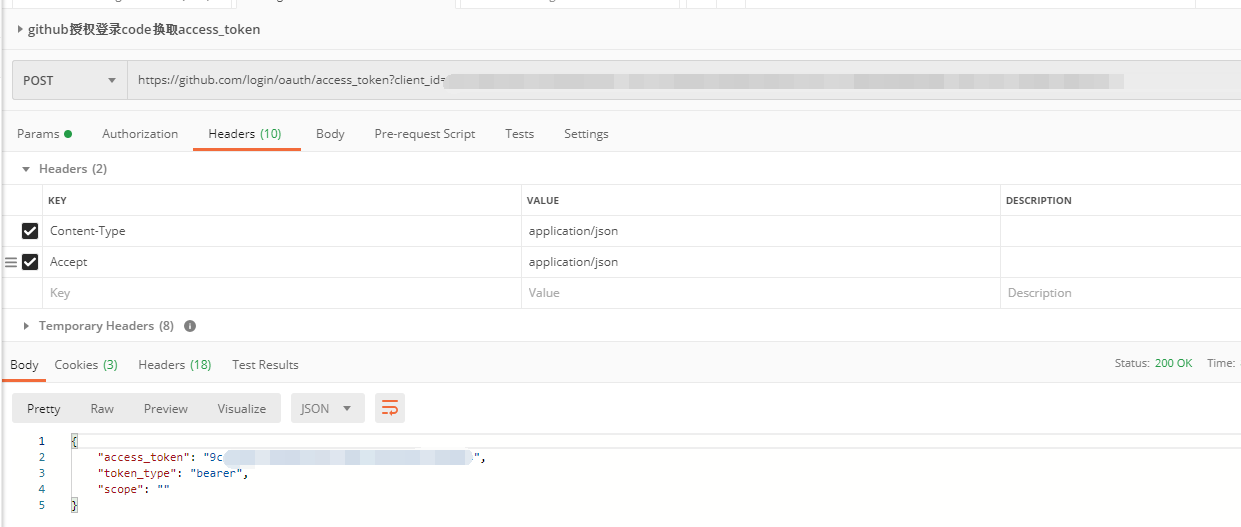Select the Preview view button
This screenshot has width=1241, height=527.
(x=166, y=408)
